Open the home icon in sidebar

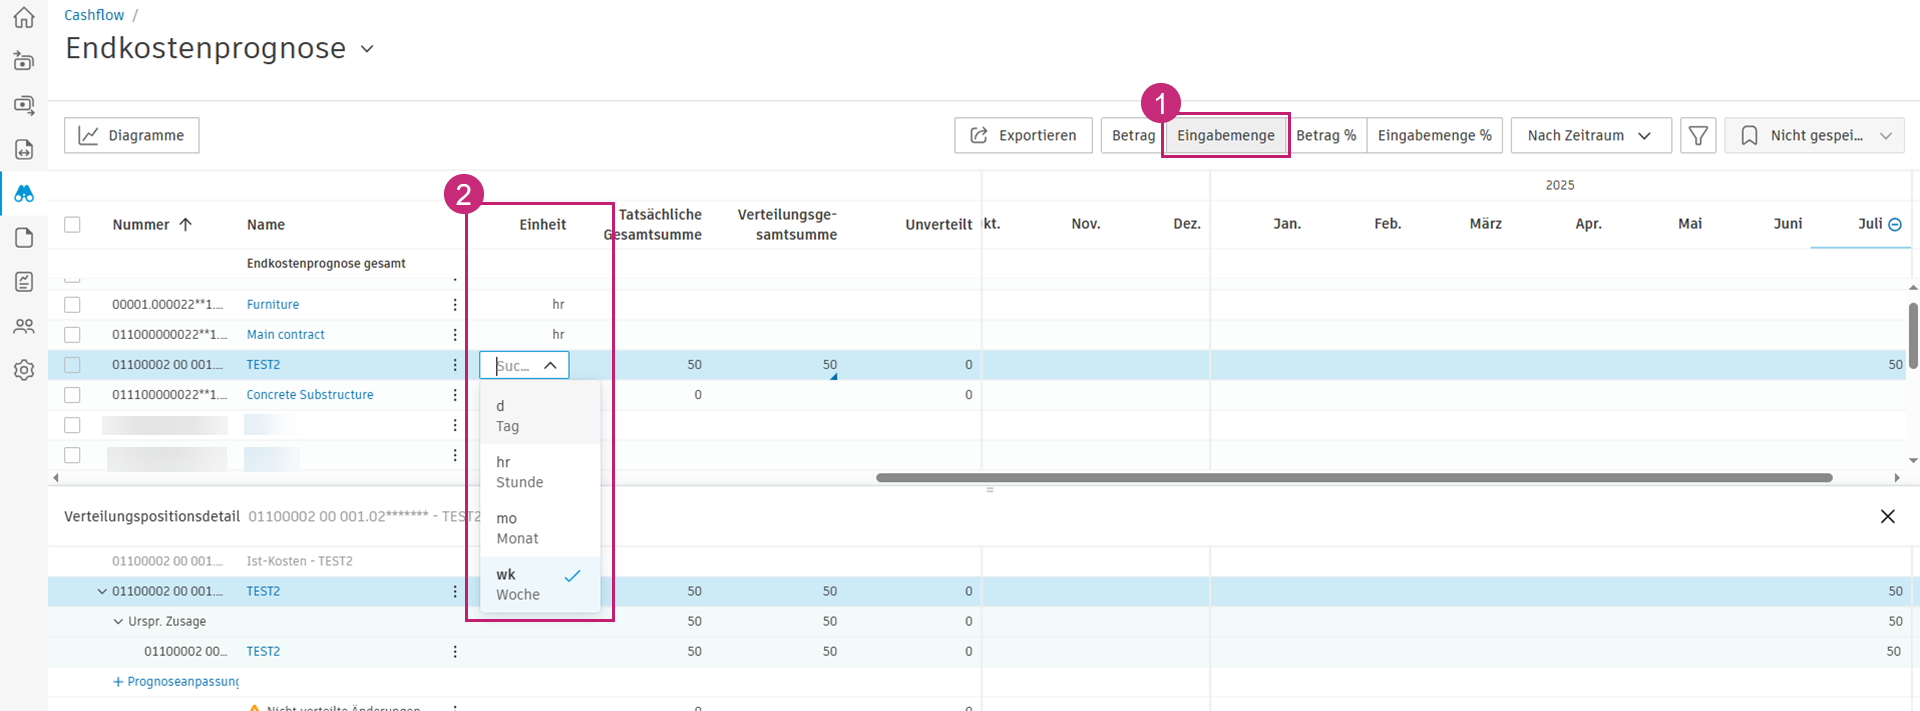[24, 17]
